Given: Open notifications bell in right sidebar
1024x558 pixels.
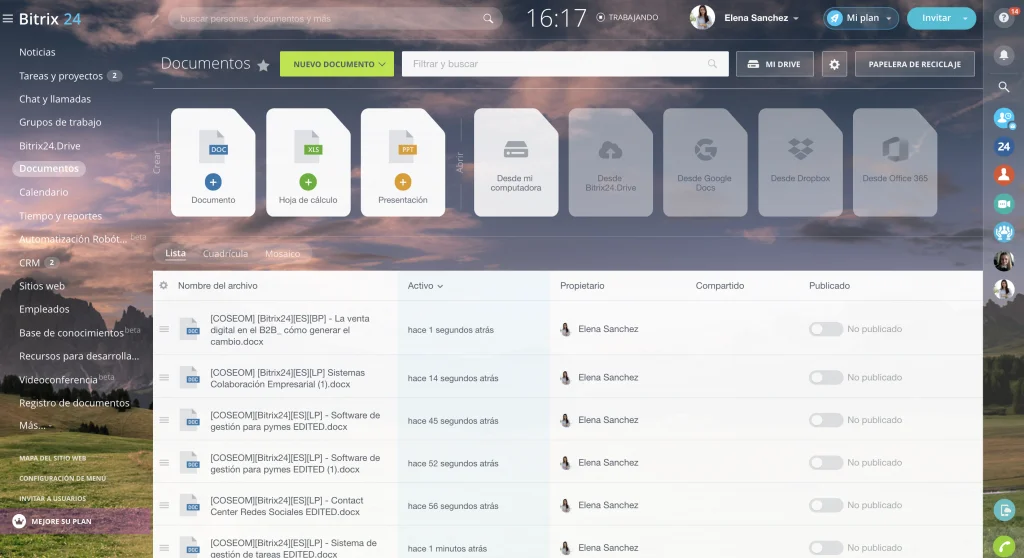Looking at the screenshot, I should coord(1003,55).
